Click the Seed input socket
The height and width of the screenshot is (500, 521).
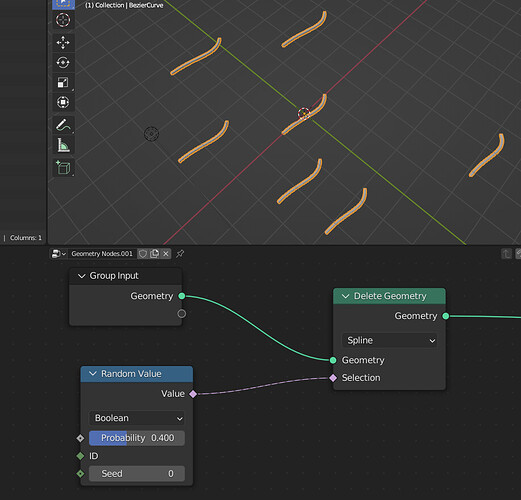coord(80,473)
